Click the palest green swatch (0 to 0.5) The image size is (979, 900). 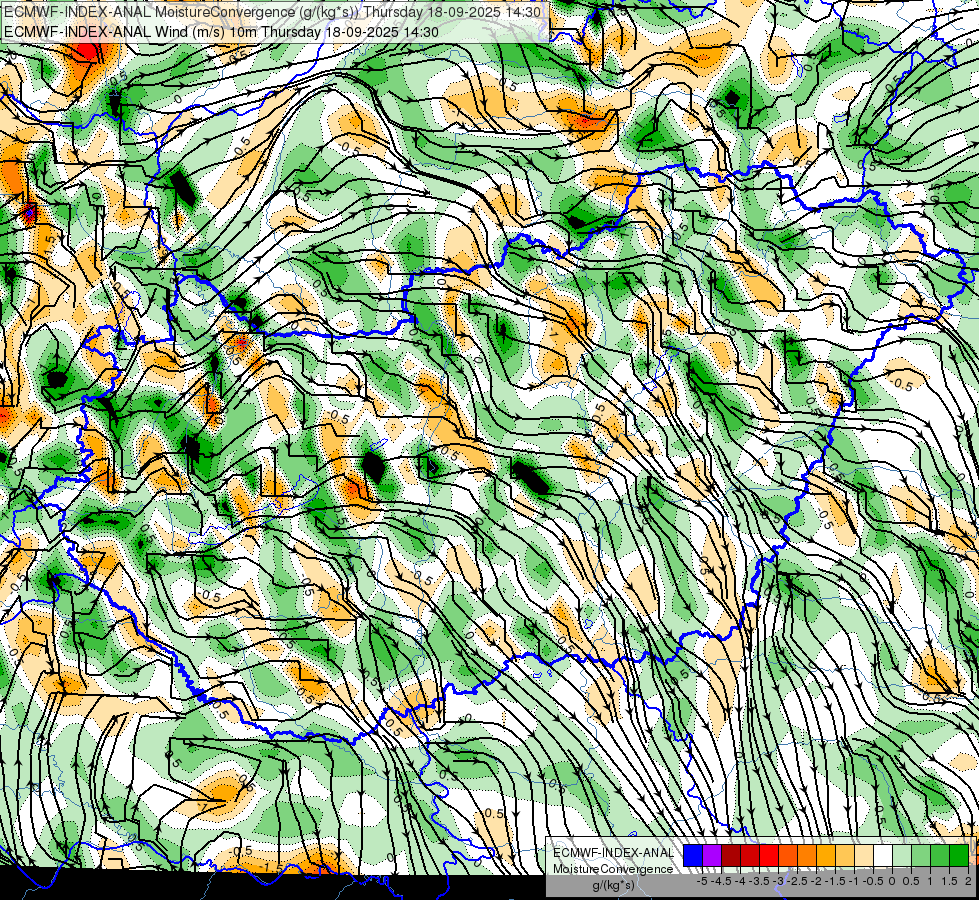pyautogui.click(x=902, y=856)
